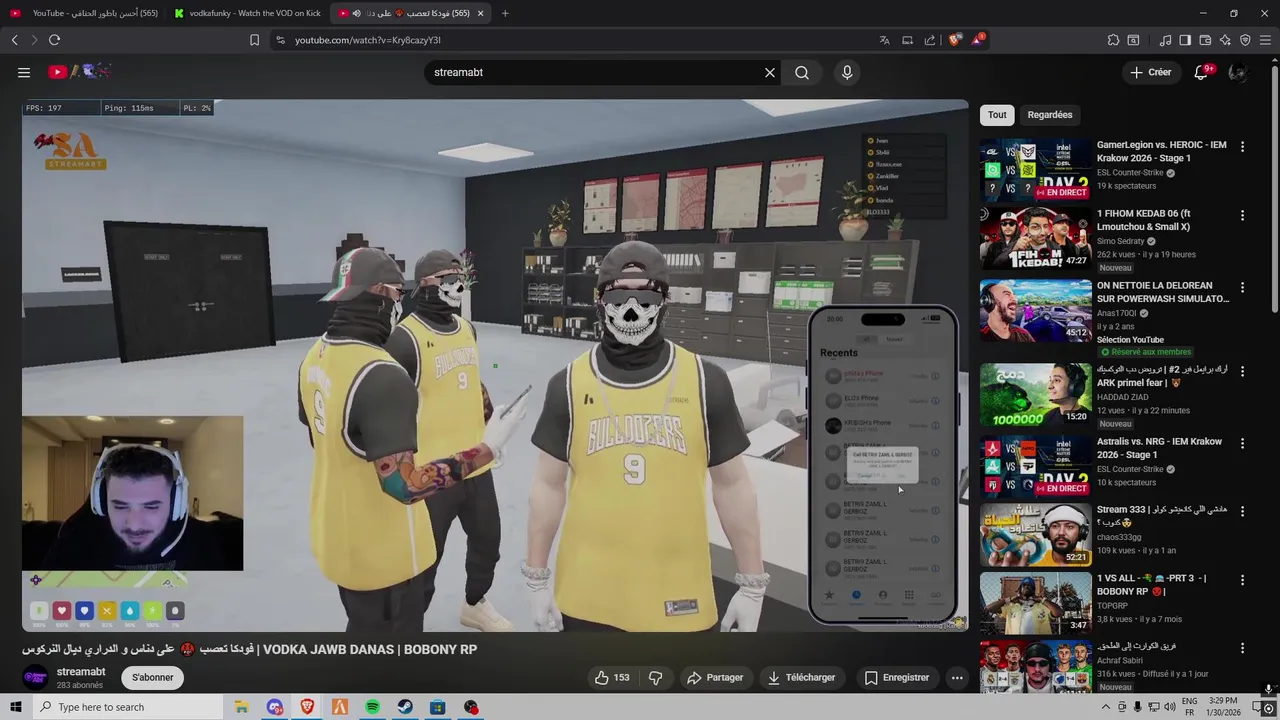Open GamerLegion vs. HEROIC video thumbnail
The image size is (1280, 720).
[1035, 169]
